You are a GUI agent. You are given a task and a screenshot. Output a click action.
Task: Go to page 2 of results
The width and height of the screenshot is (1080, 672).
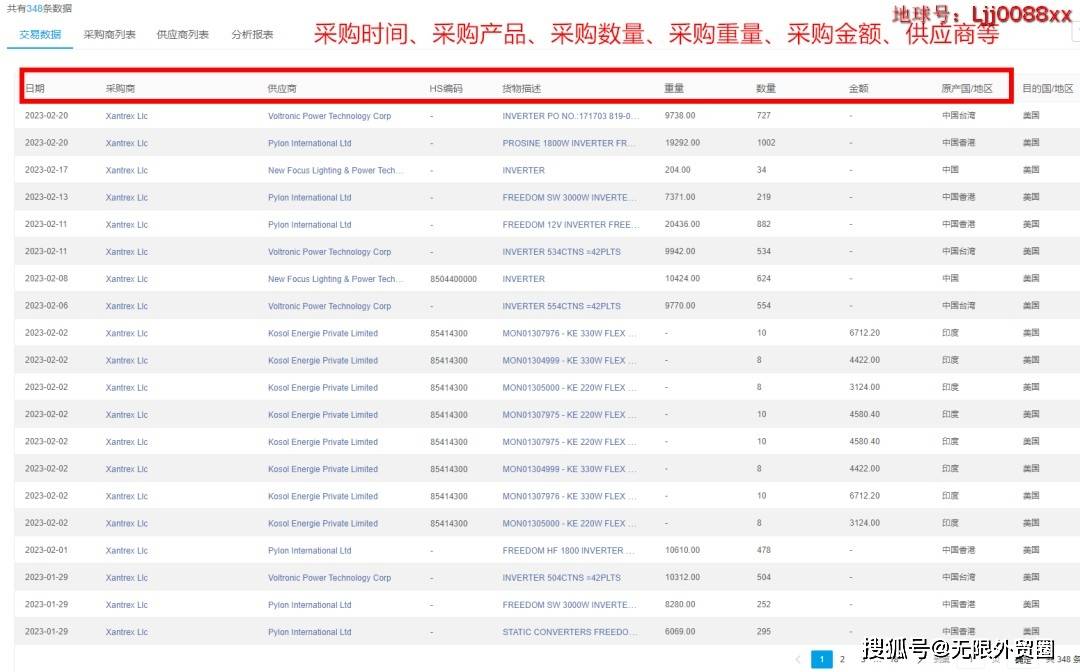click(x=842, y=659)
